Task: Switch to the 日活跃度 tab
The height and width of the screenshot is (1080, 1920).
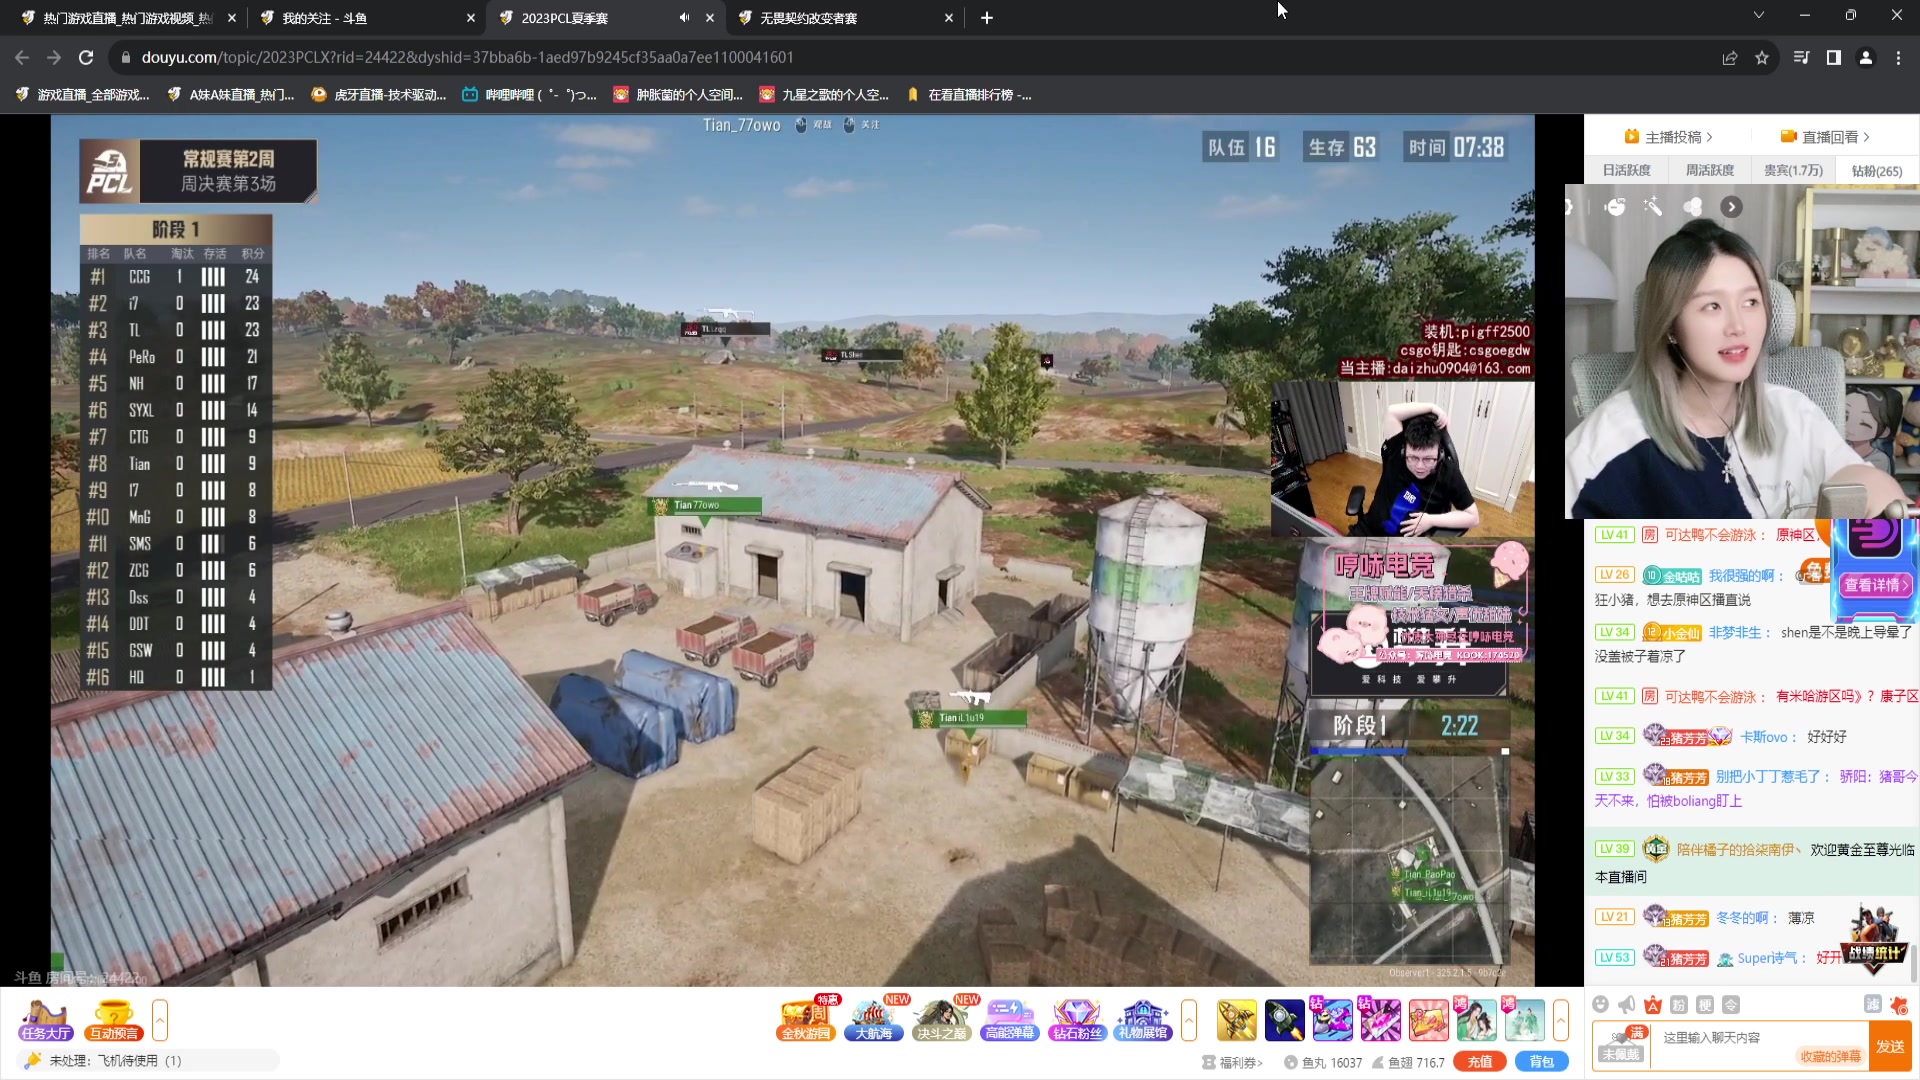Action: (x=1627, y=171)
